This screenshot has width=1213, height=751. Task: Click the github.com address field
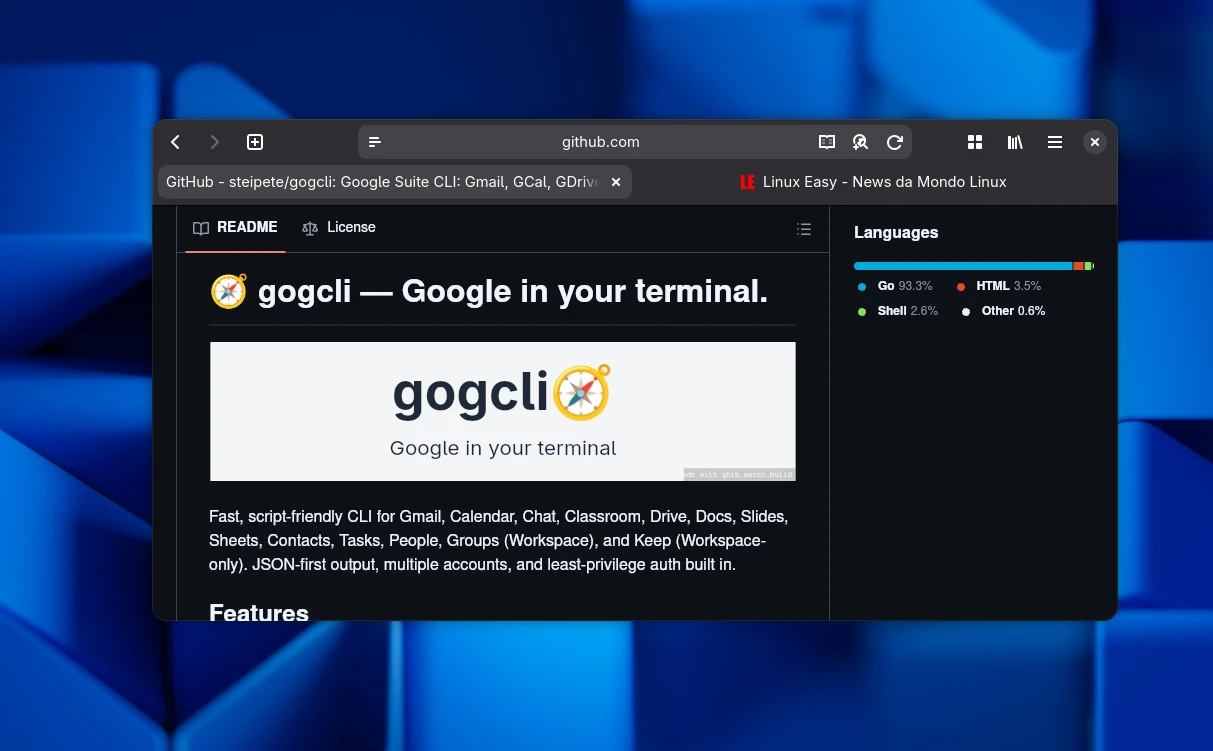(600, 142)
